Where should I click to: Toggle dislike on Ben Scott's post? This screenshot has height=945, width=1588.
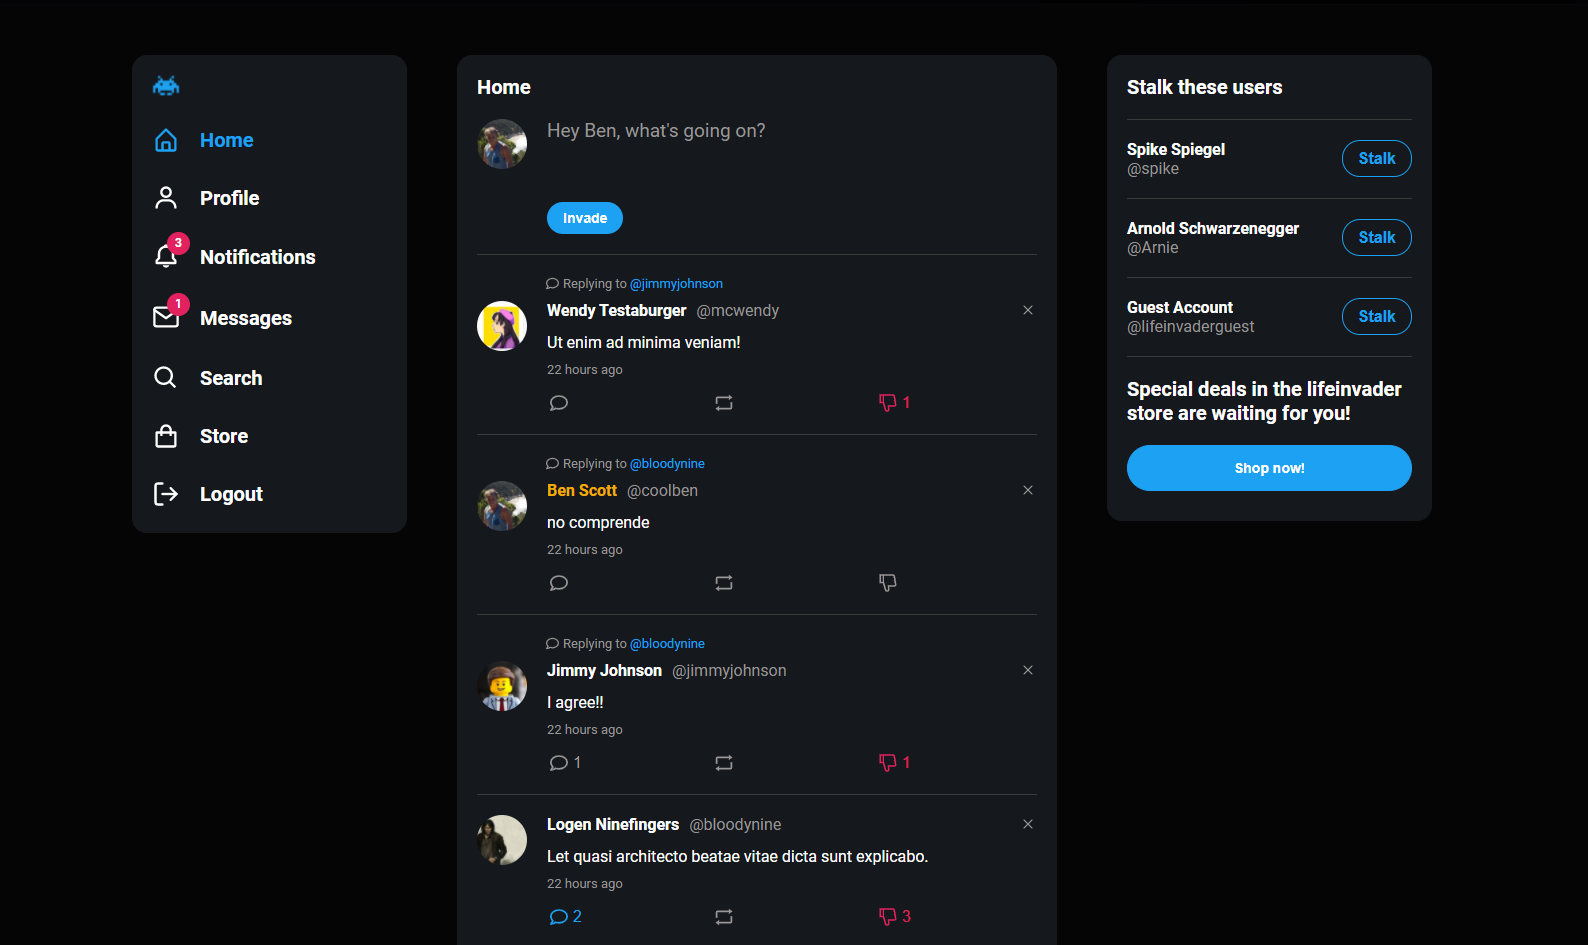[888, 583]
